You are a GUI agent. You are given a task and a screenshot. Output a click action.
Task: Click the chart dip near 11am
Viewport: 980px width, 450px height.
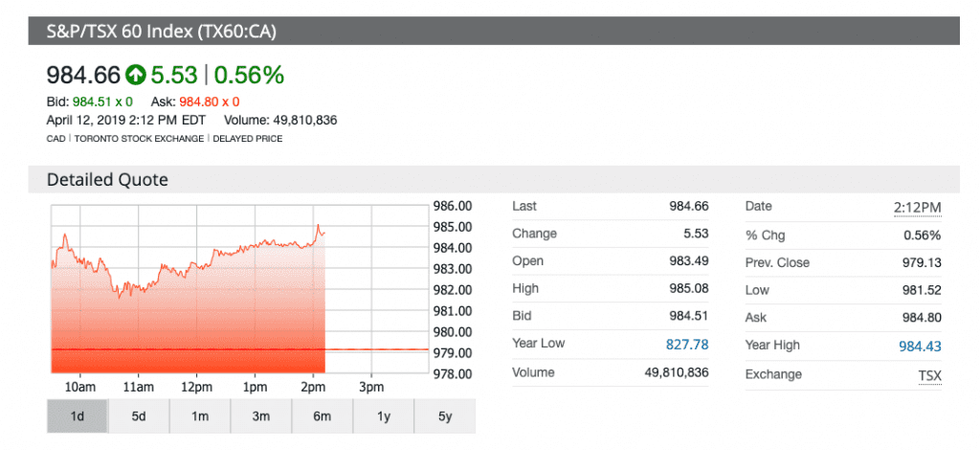[x=120, y=295]
